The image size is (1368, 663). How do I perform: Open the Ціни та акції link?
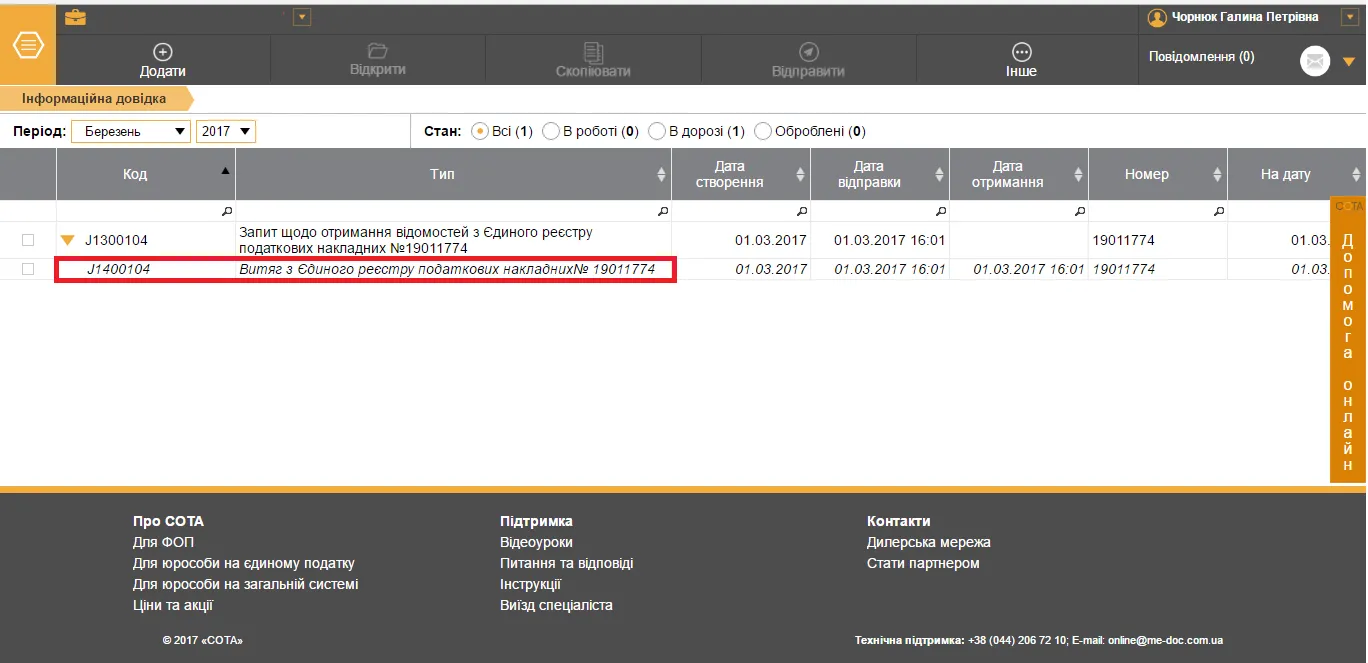173,605
